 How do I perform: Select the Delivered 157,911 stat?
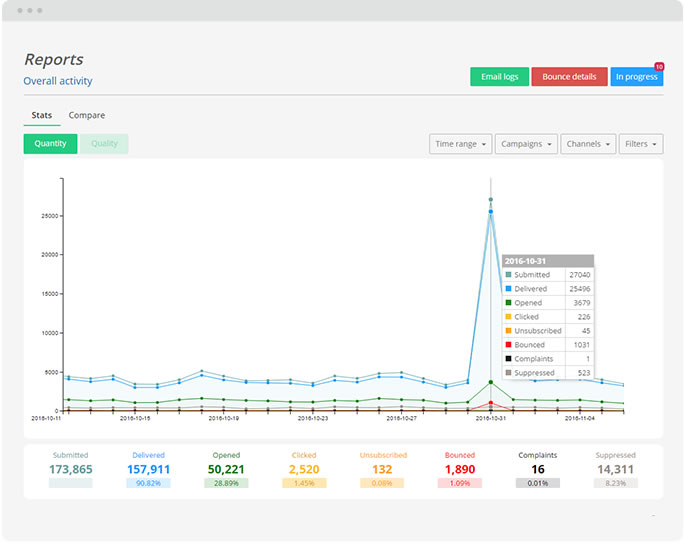(148, 469)
